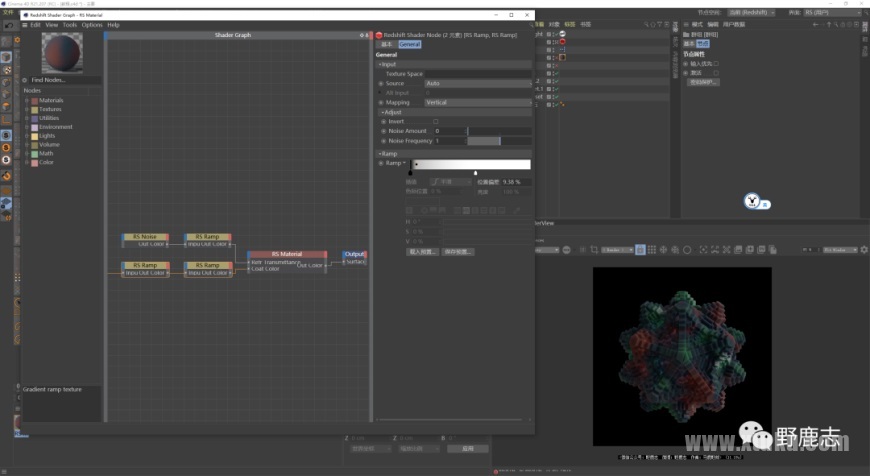Click the material preview sphere thumbnail
Screen dimensions: 870x476
(62, 53)
